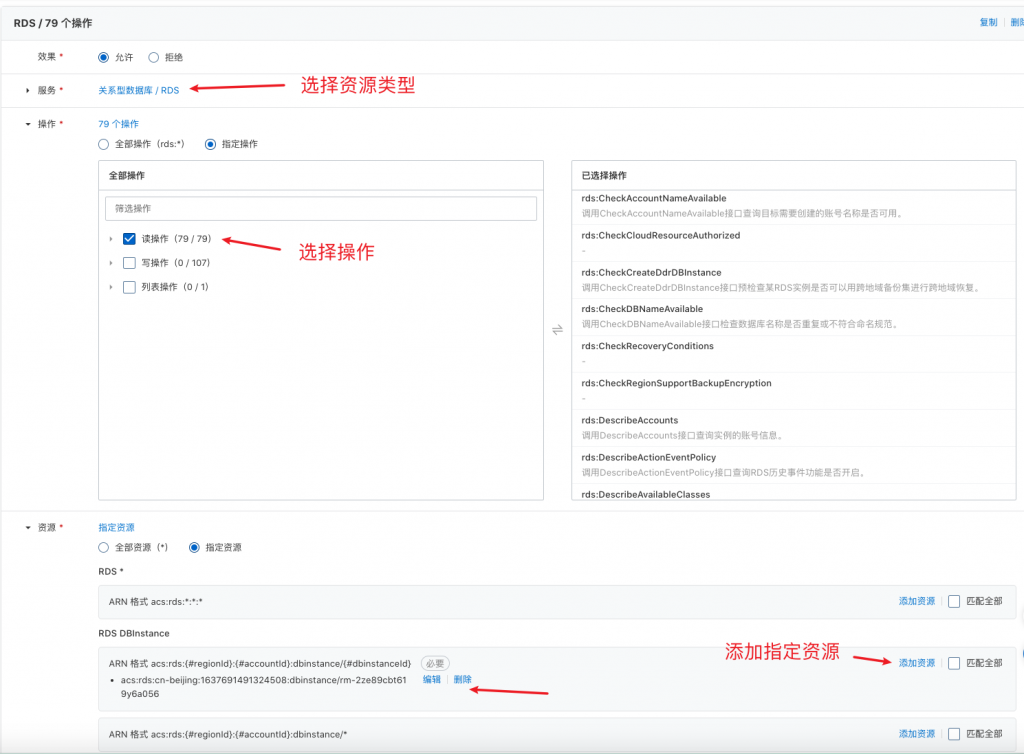Check 匹配全部 for ARN acs:rds:*:*:*
1024x754 pixels.
(x=954, y=601)
